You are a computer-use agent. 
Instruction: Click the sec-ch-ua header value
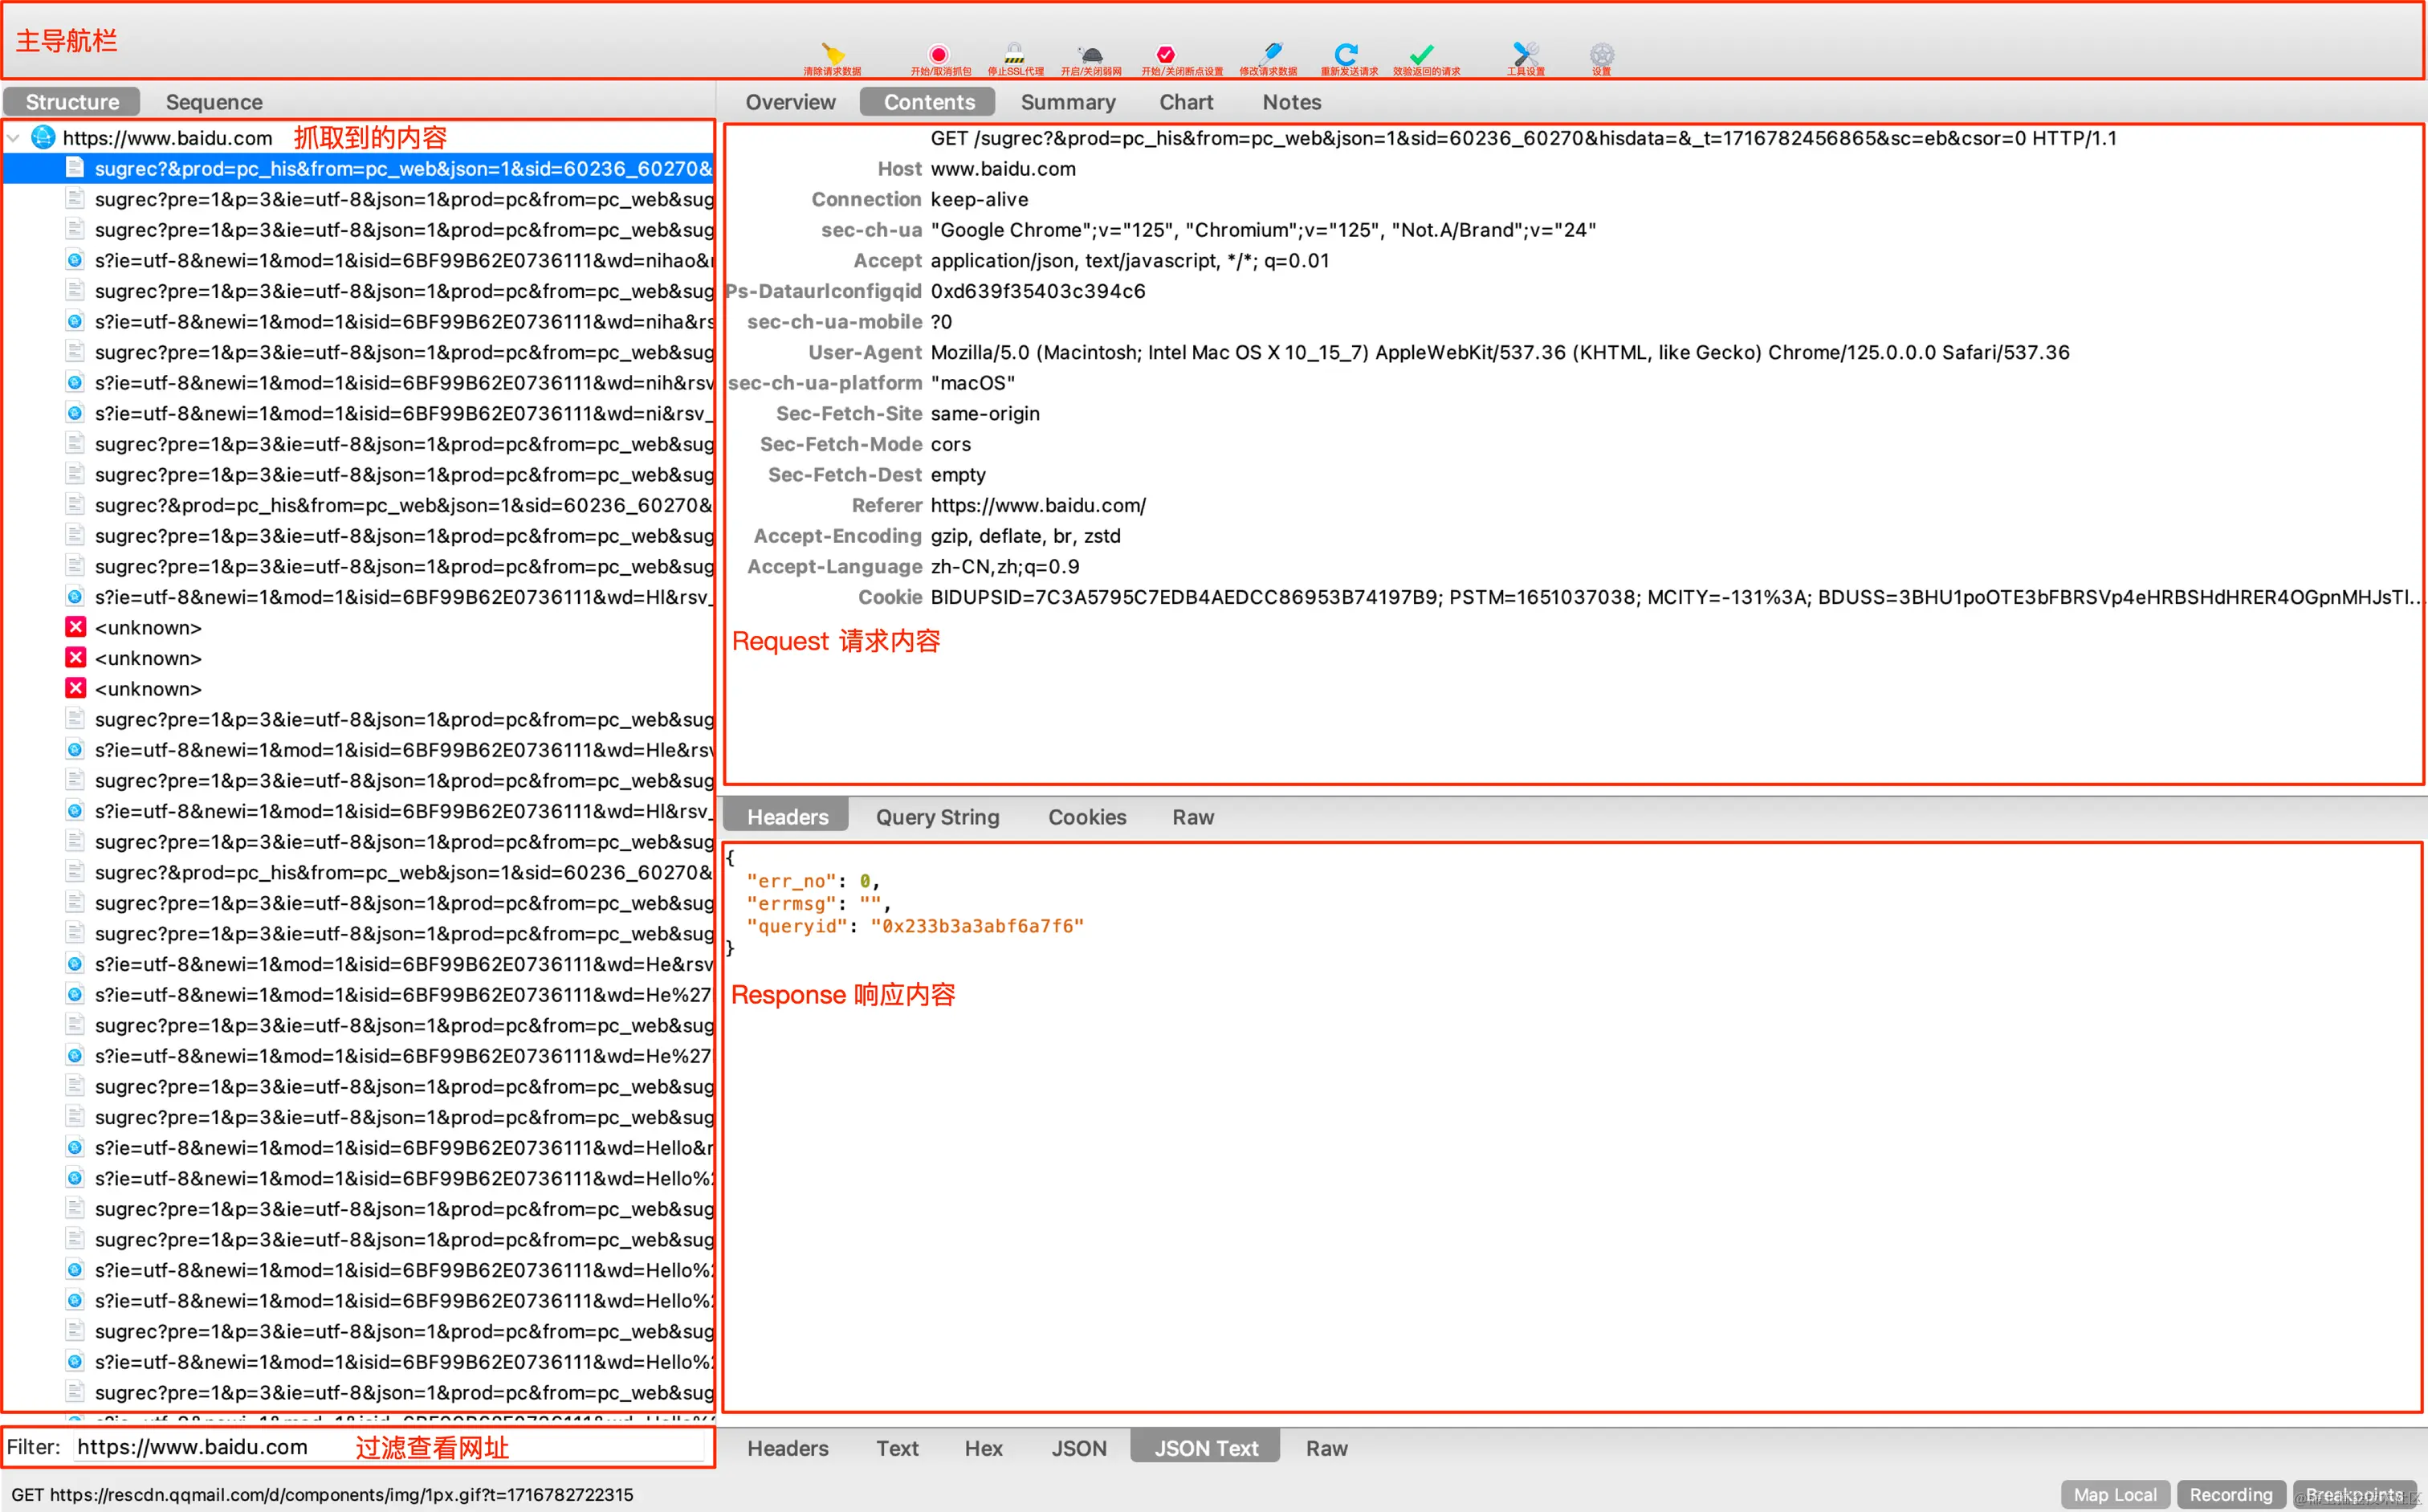[1263, 230]
